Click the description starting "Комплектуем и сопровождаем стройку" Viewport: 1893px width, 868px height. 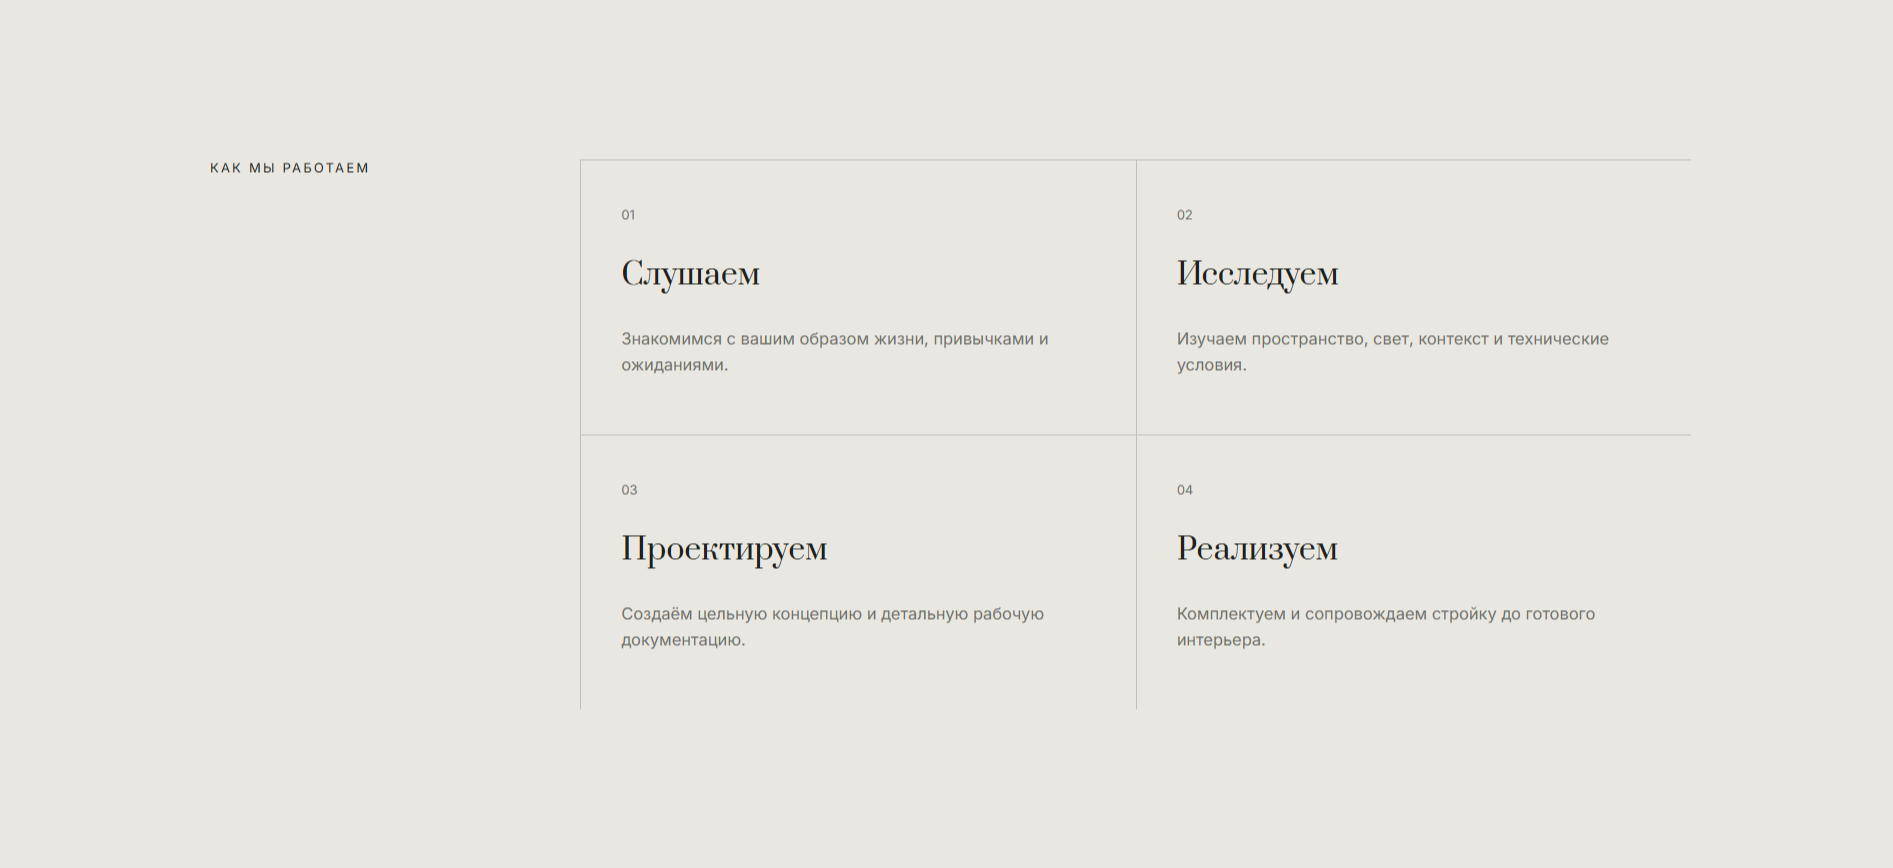click(1386, 627)
